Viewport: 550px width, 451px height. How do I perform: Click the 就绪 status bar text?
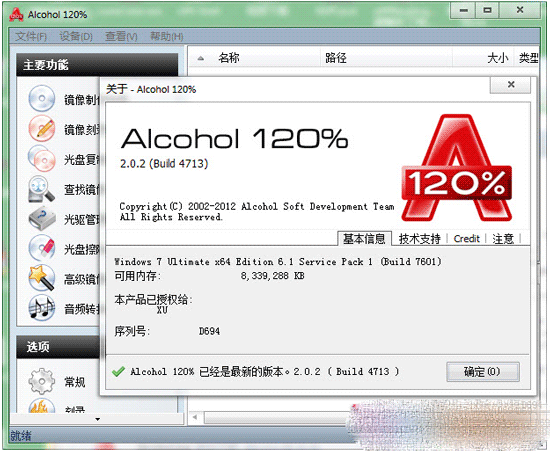[21, 436]
